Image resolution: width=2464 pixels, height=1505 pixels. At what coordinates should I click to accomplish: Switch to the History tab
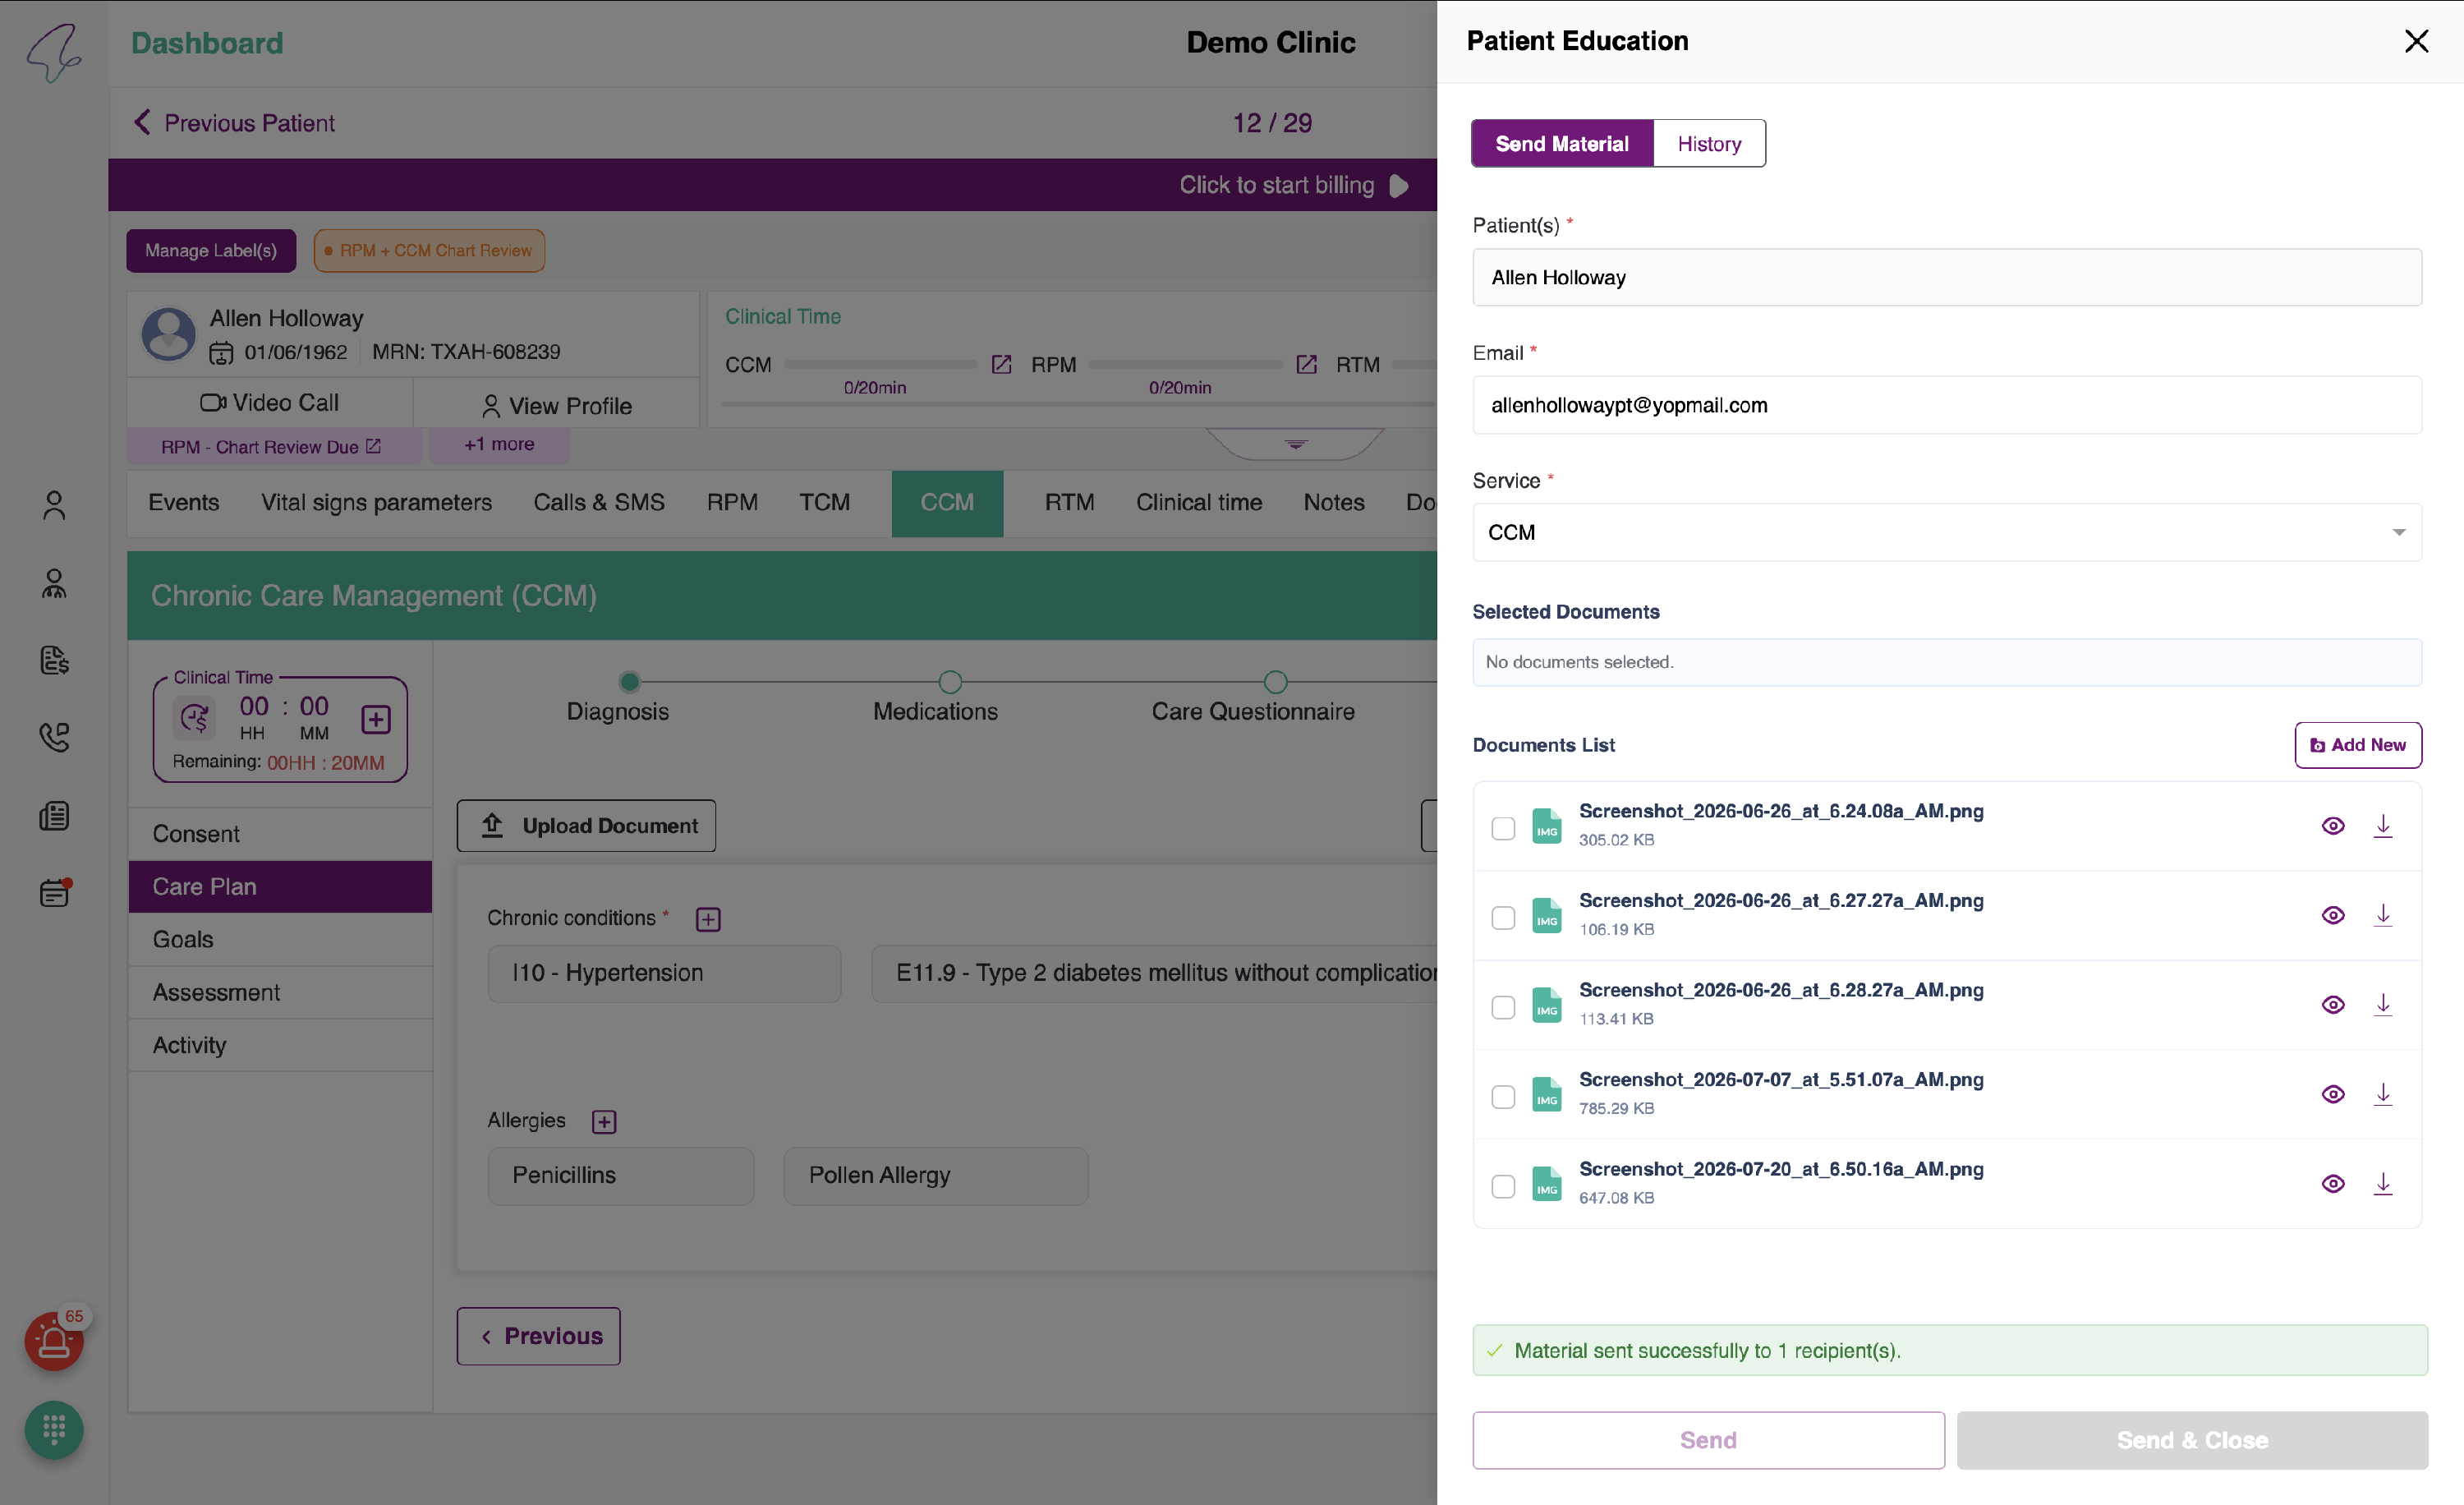1709,143
